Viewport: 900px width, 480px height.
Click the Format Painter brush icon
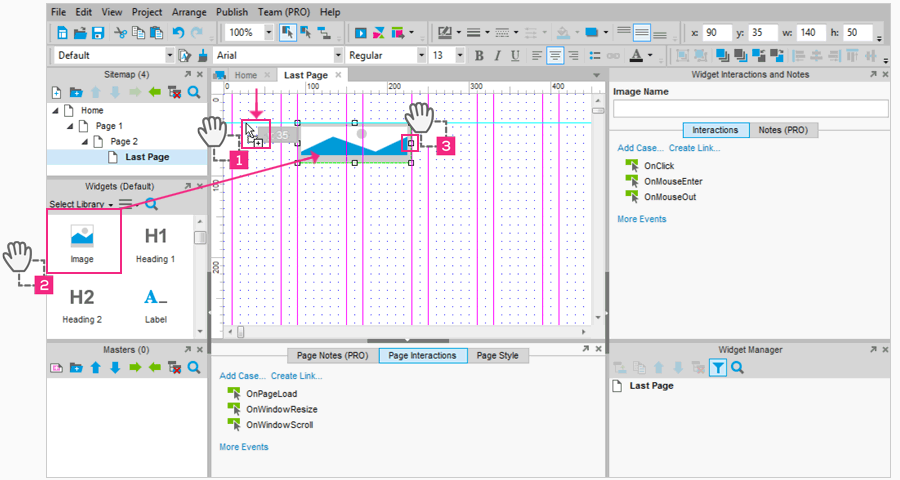[203, 55]
